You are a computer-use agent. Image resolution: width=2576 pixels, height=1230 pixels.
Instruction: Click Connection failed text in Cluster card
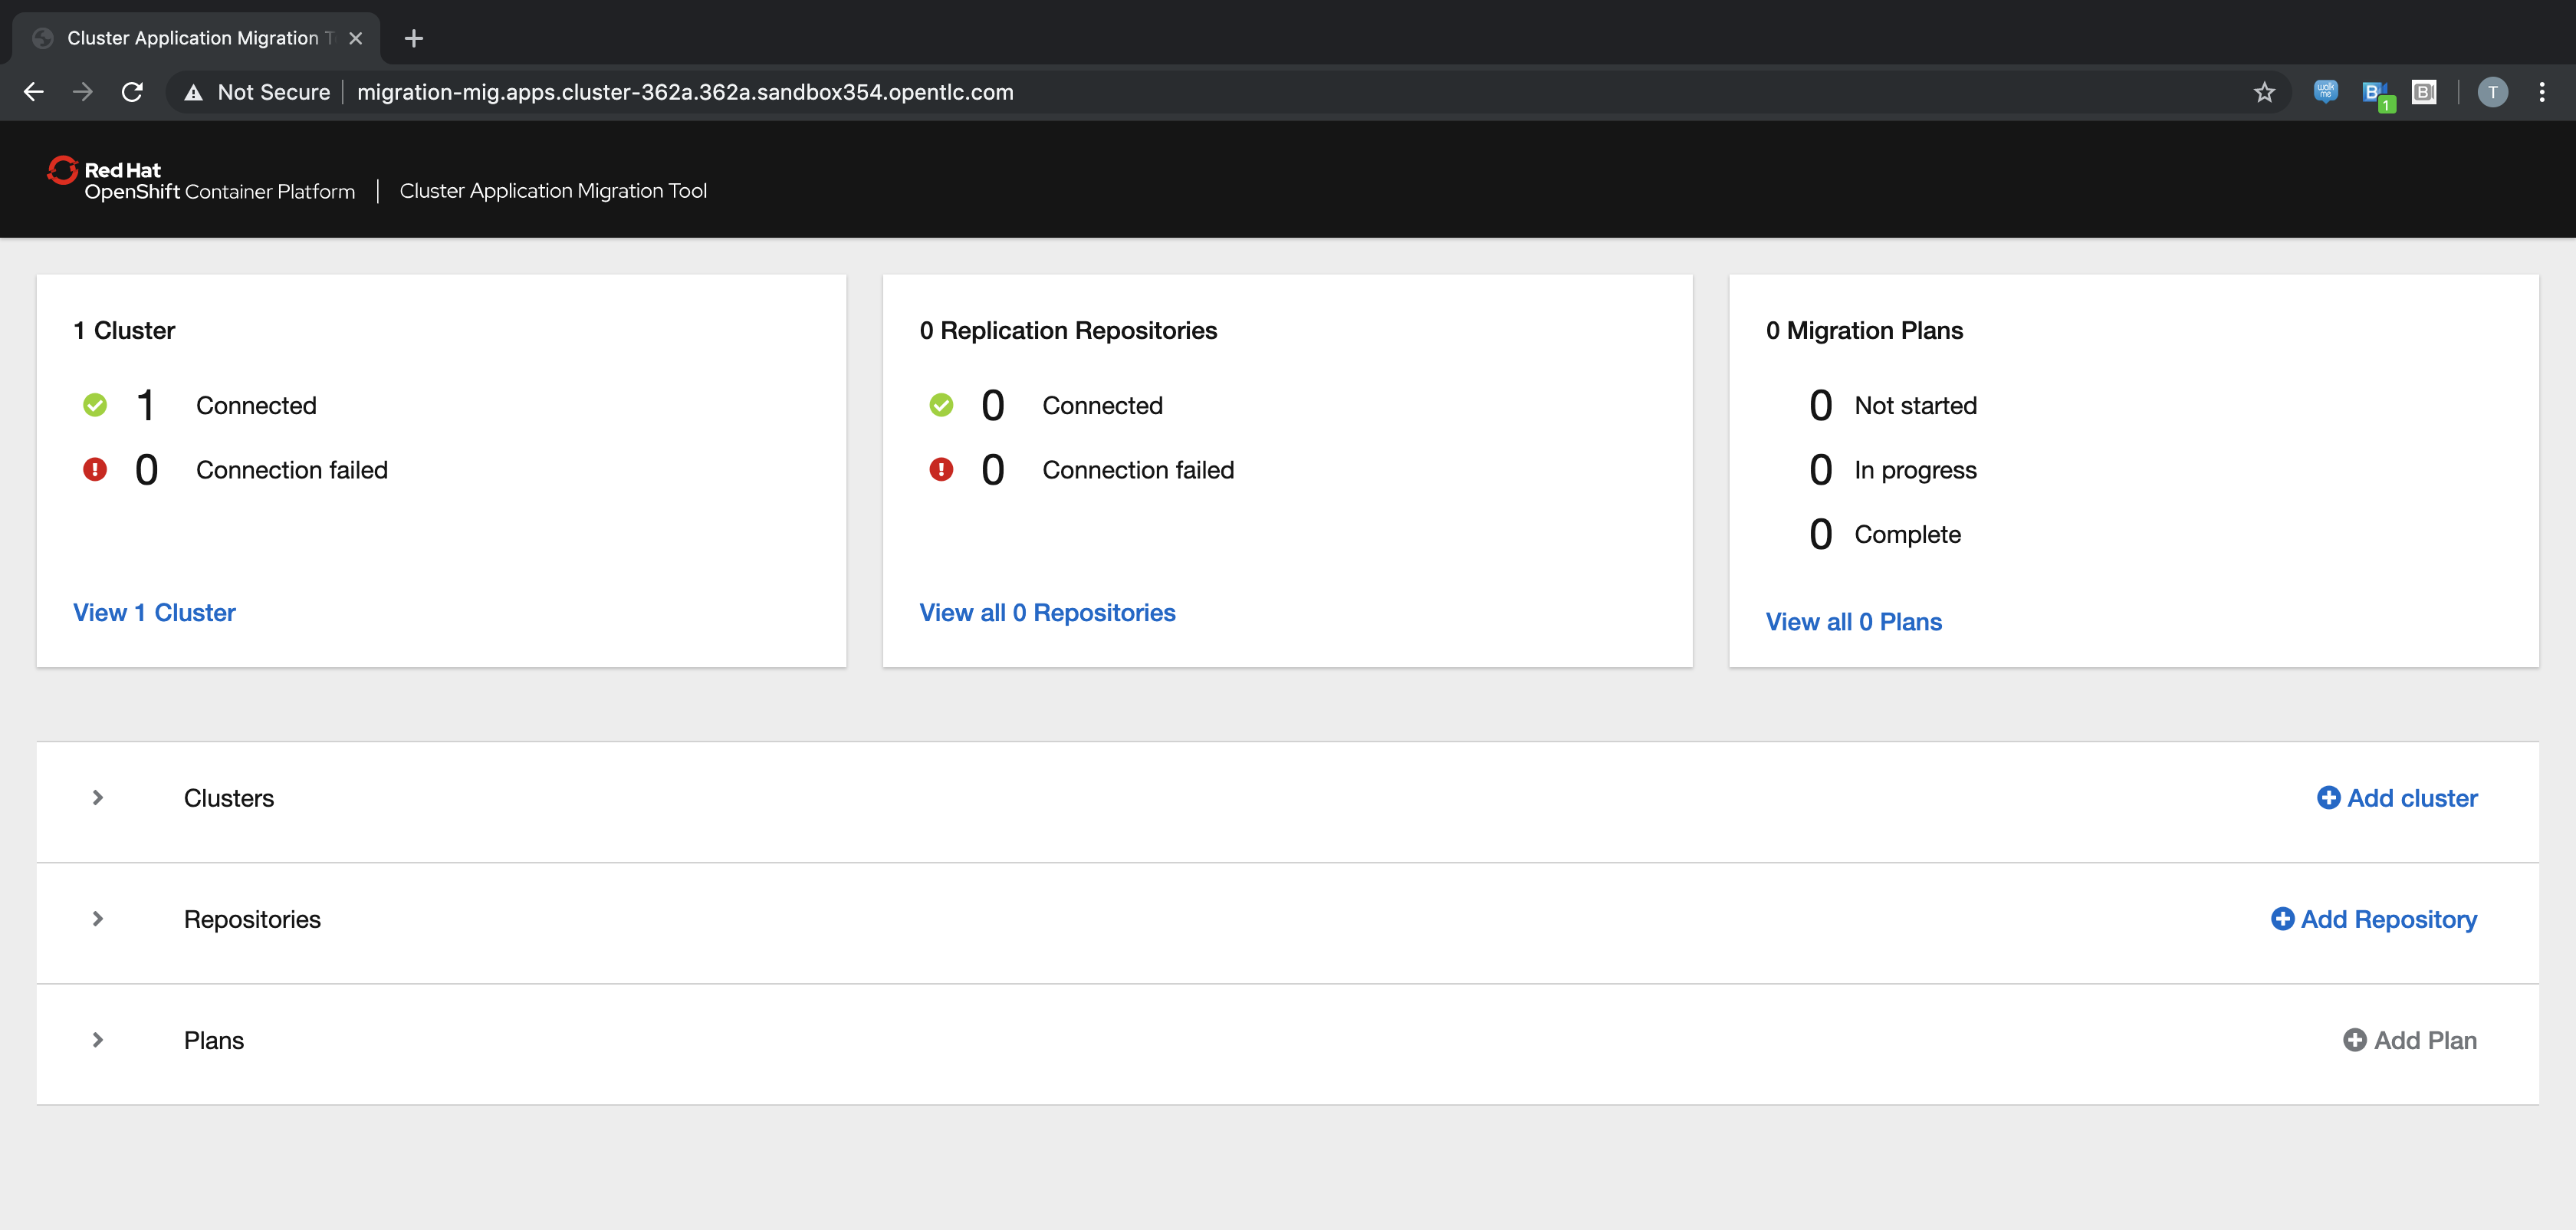coord(292,469)
